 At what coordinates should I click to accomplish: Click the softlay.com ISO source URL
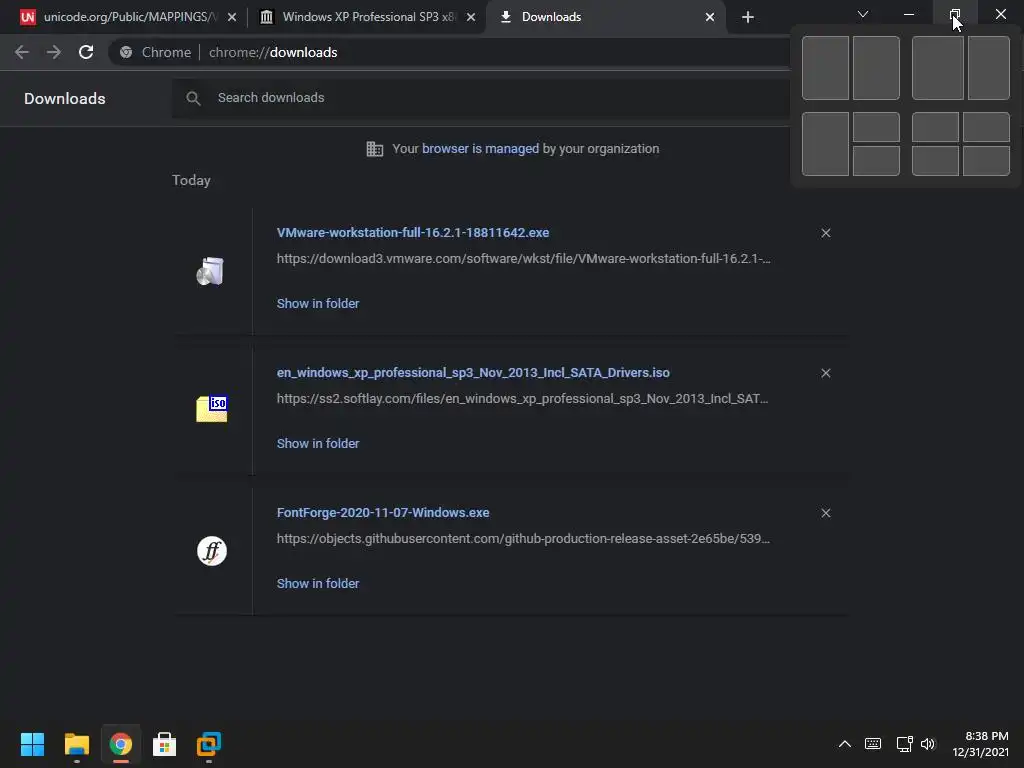point(522,398)
